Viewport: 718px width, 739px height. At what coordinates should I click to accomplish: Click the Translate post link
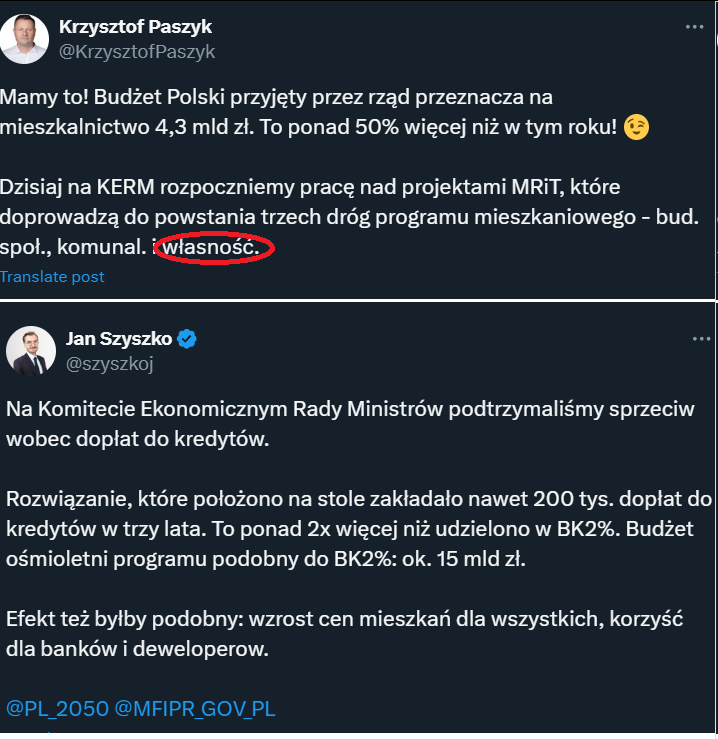(52, 277)
